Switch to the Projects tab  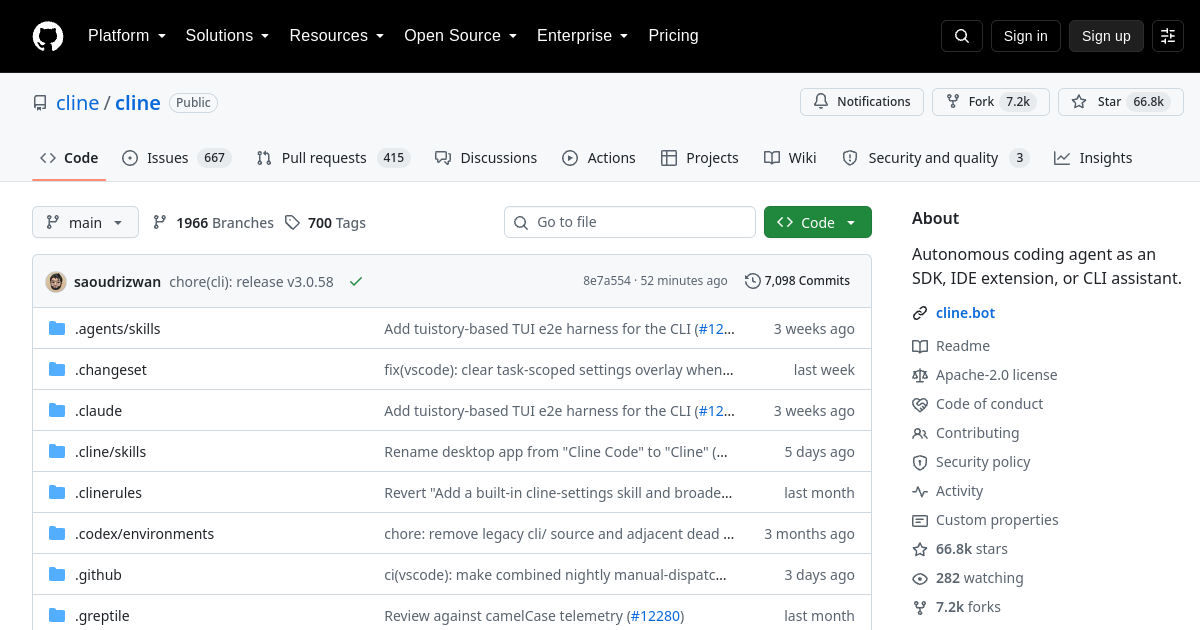(700, 158)
